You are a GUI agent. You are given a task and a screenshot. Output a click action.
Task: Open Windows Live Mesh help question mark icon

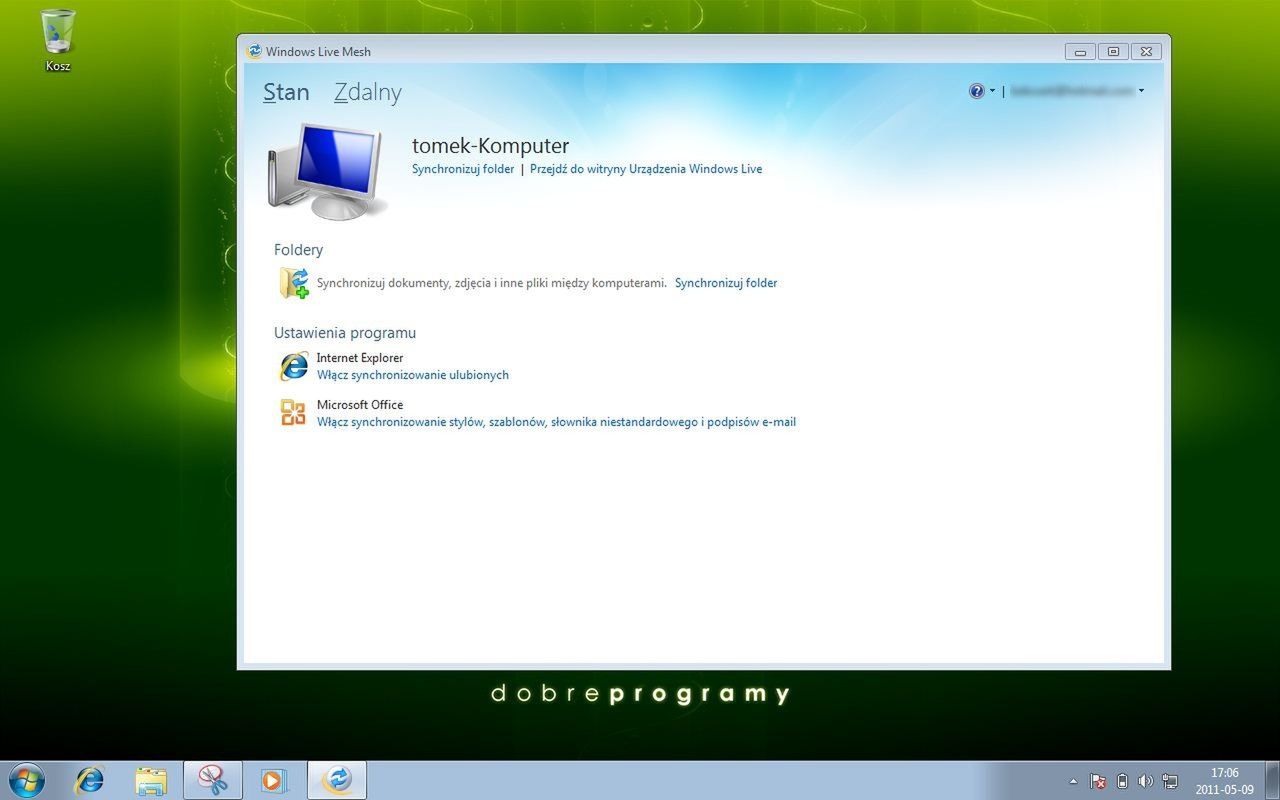pyautogui.click(x=975, y=90)
